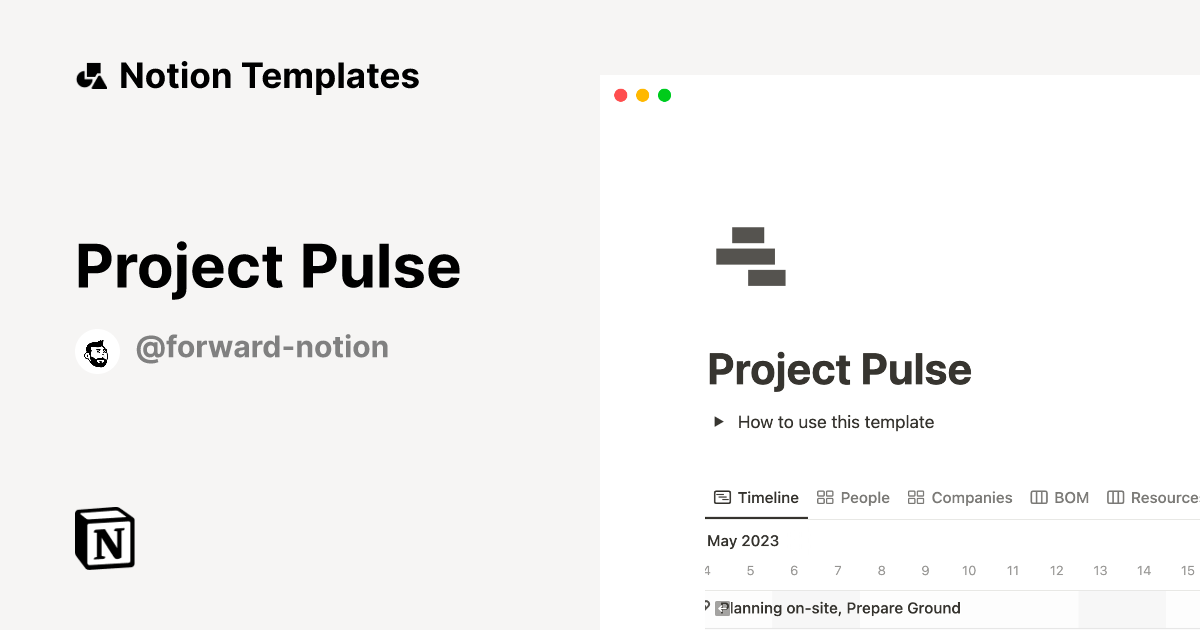This screenshot has width=1200, height=630.
Task: Click the Timeline view icon
Action: tap(722, 497)
